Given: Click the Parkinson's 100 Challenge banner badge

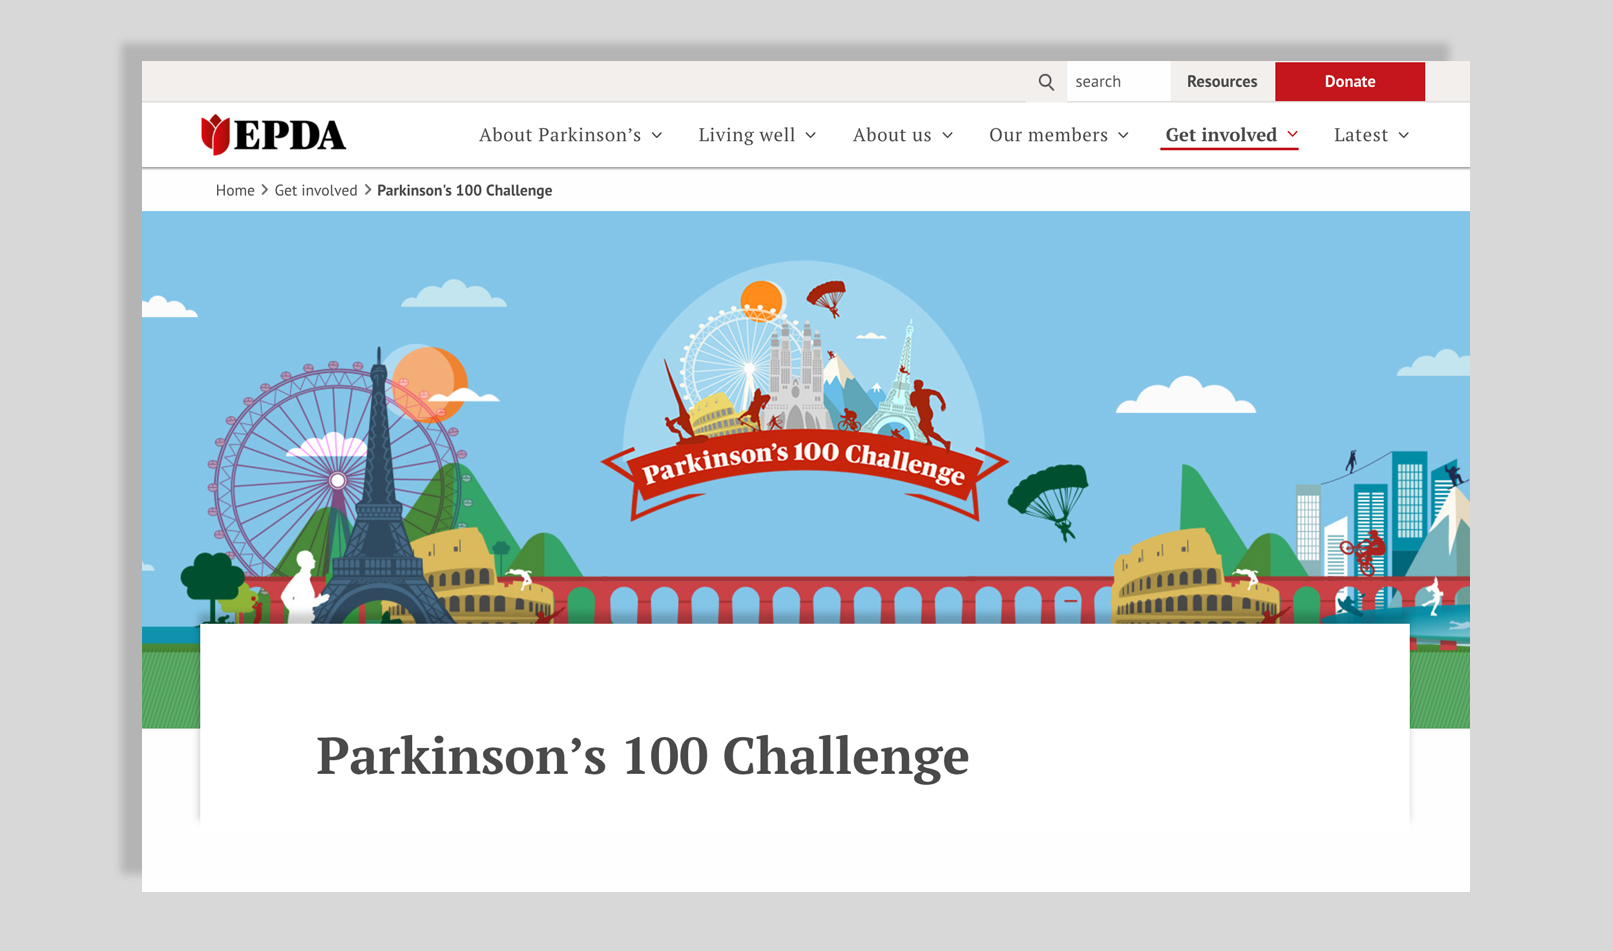Looking at the screenshot, I should [x=804, y=391].
